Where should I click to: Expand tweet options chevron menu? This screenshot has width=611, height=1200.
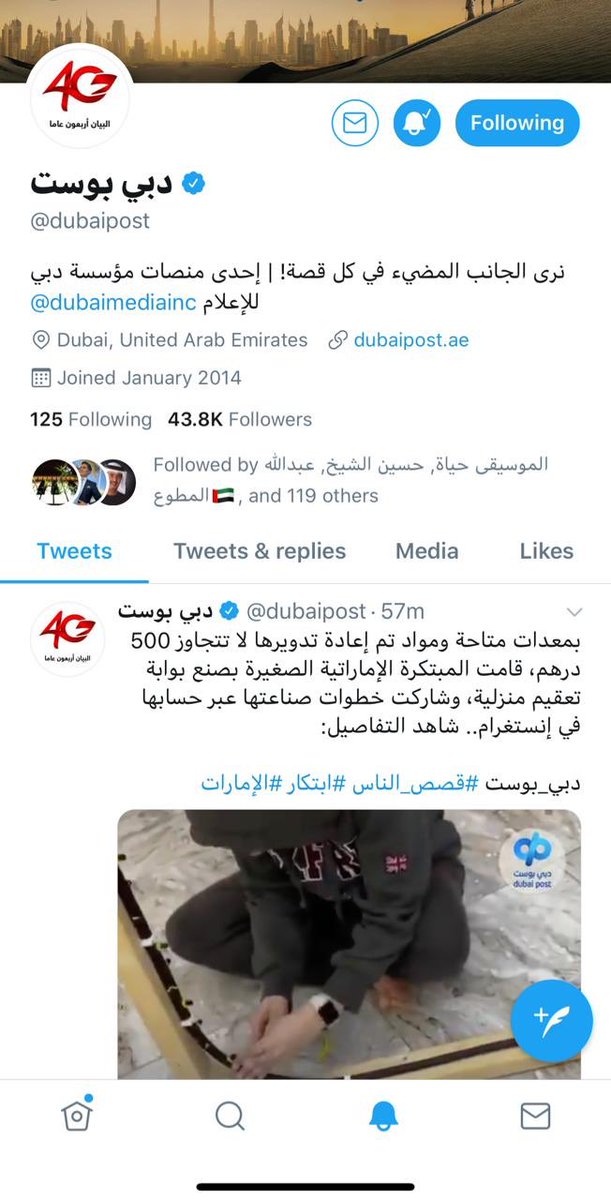574,611
